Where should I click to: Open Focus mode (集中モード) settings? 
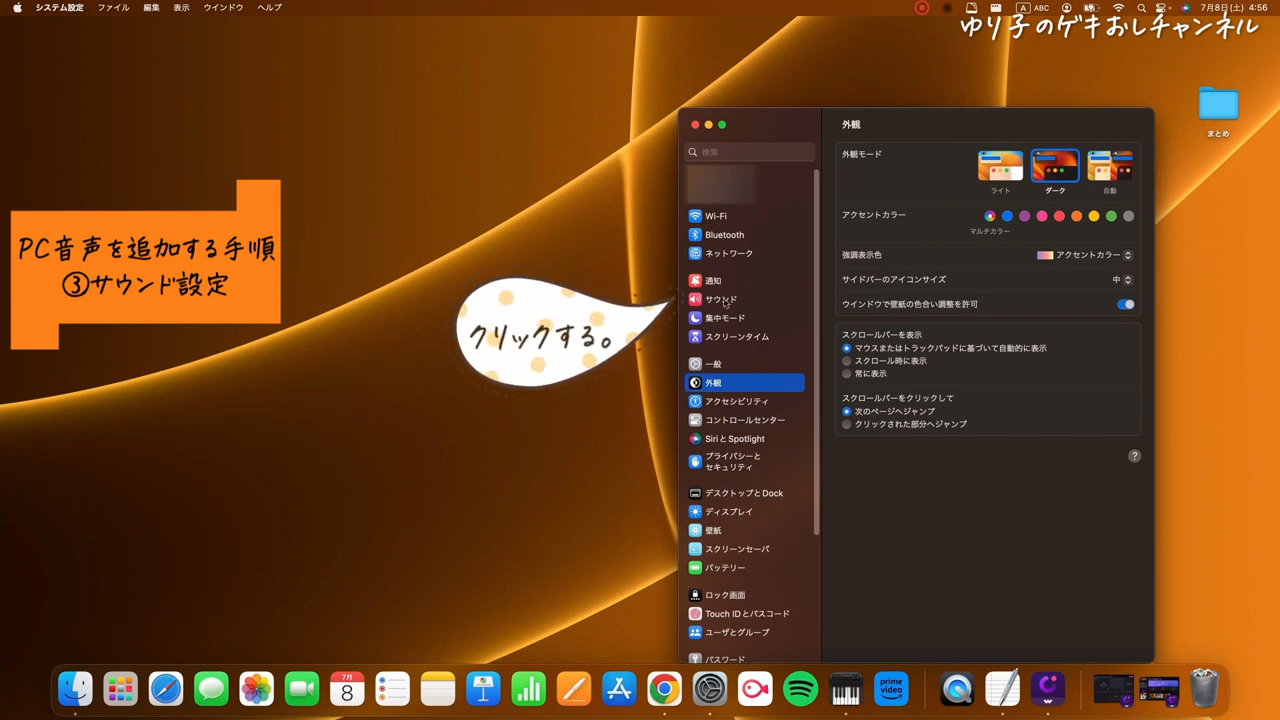724,318
